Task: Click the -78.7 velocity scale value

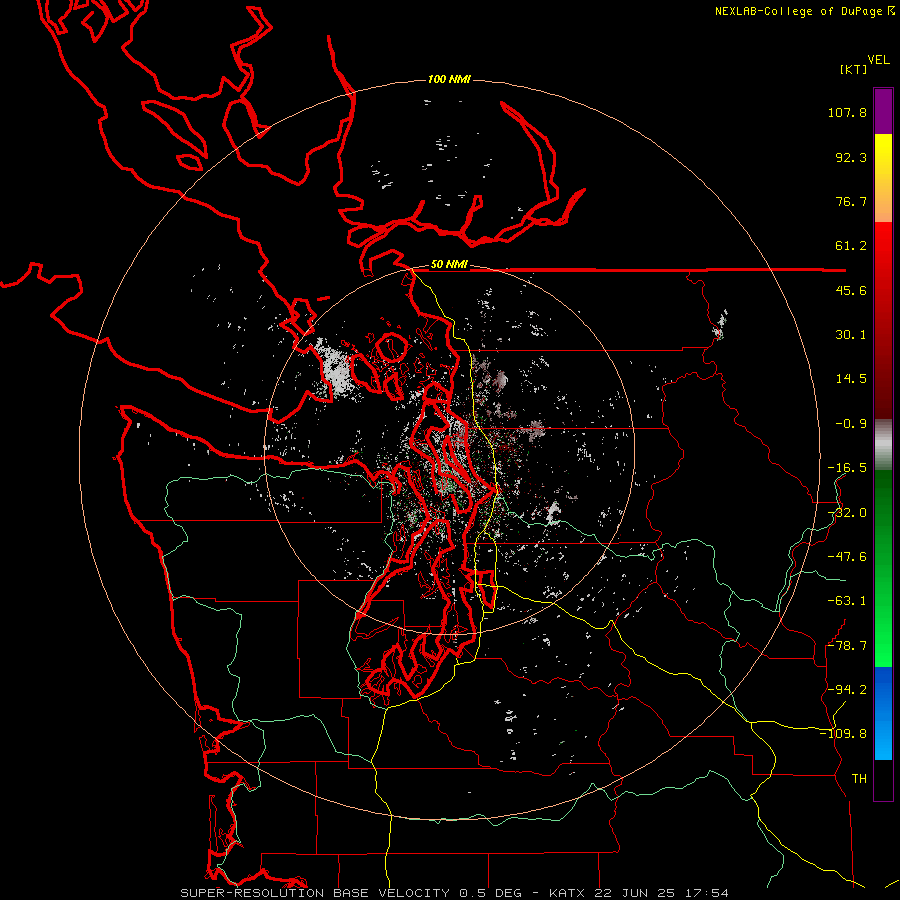Action: pyautogui.click(x=847, y=646)
